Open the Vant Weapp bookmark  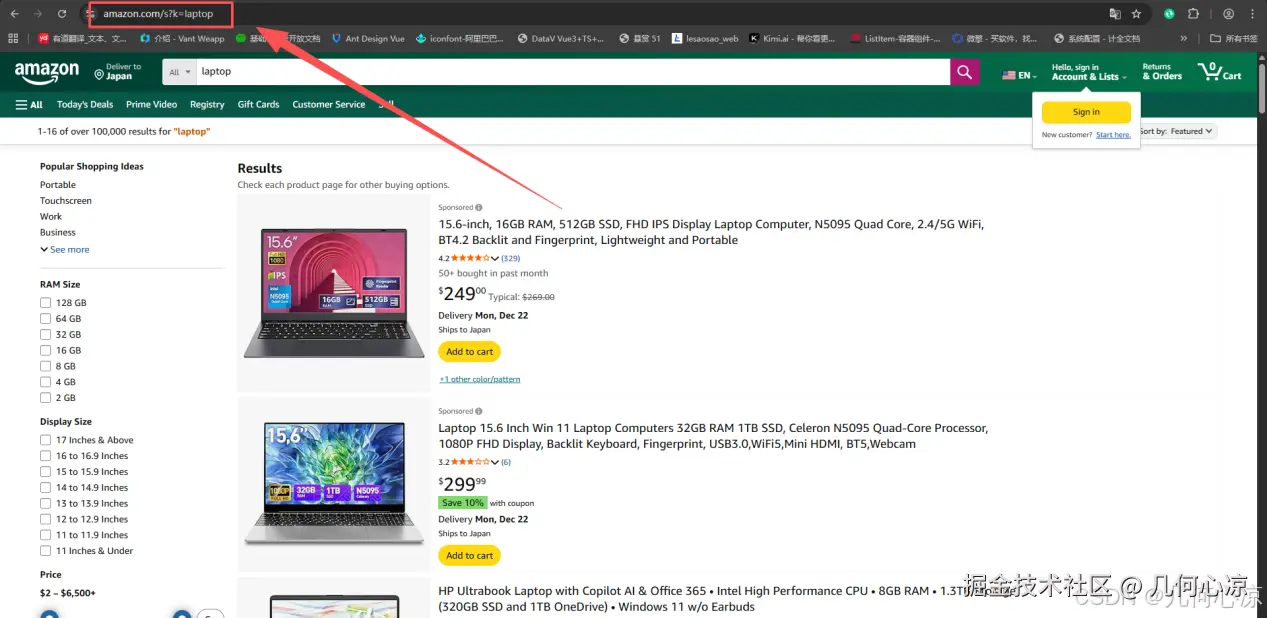pos(182,39)
